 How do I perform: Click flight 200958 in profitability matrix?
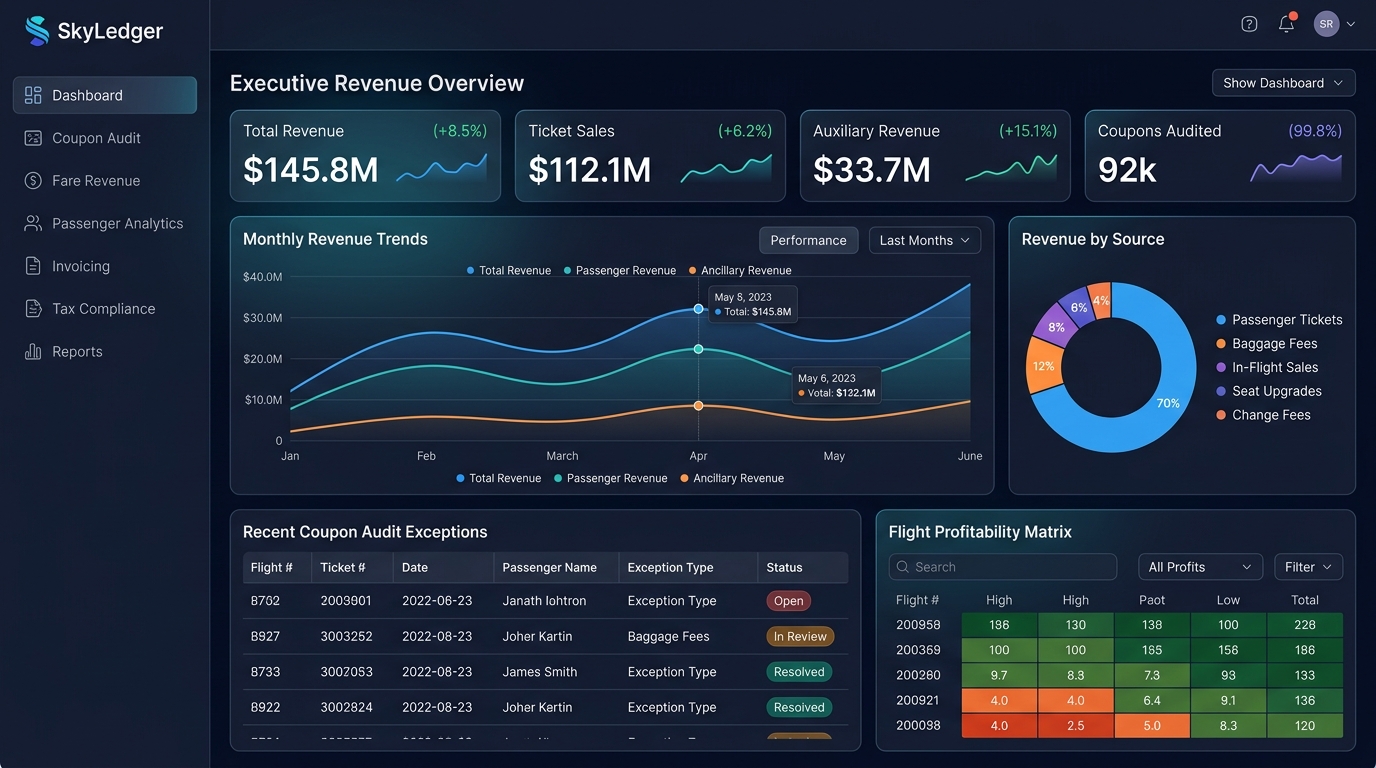pyautogui.click(x=918, y=625)
